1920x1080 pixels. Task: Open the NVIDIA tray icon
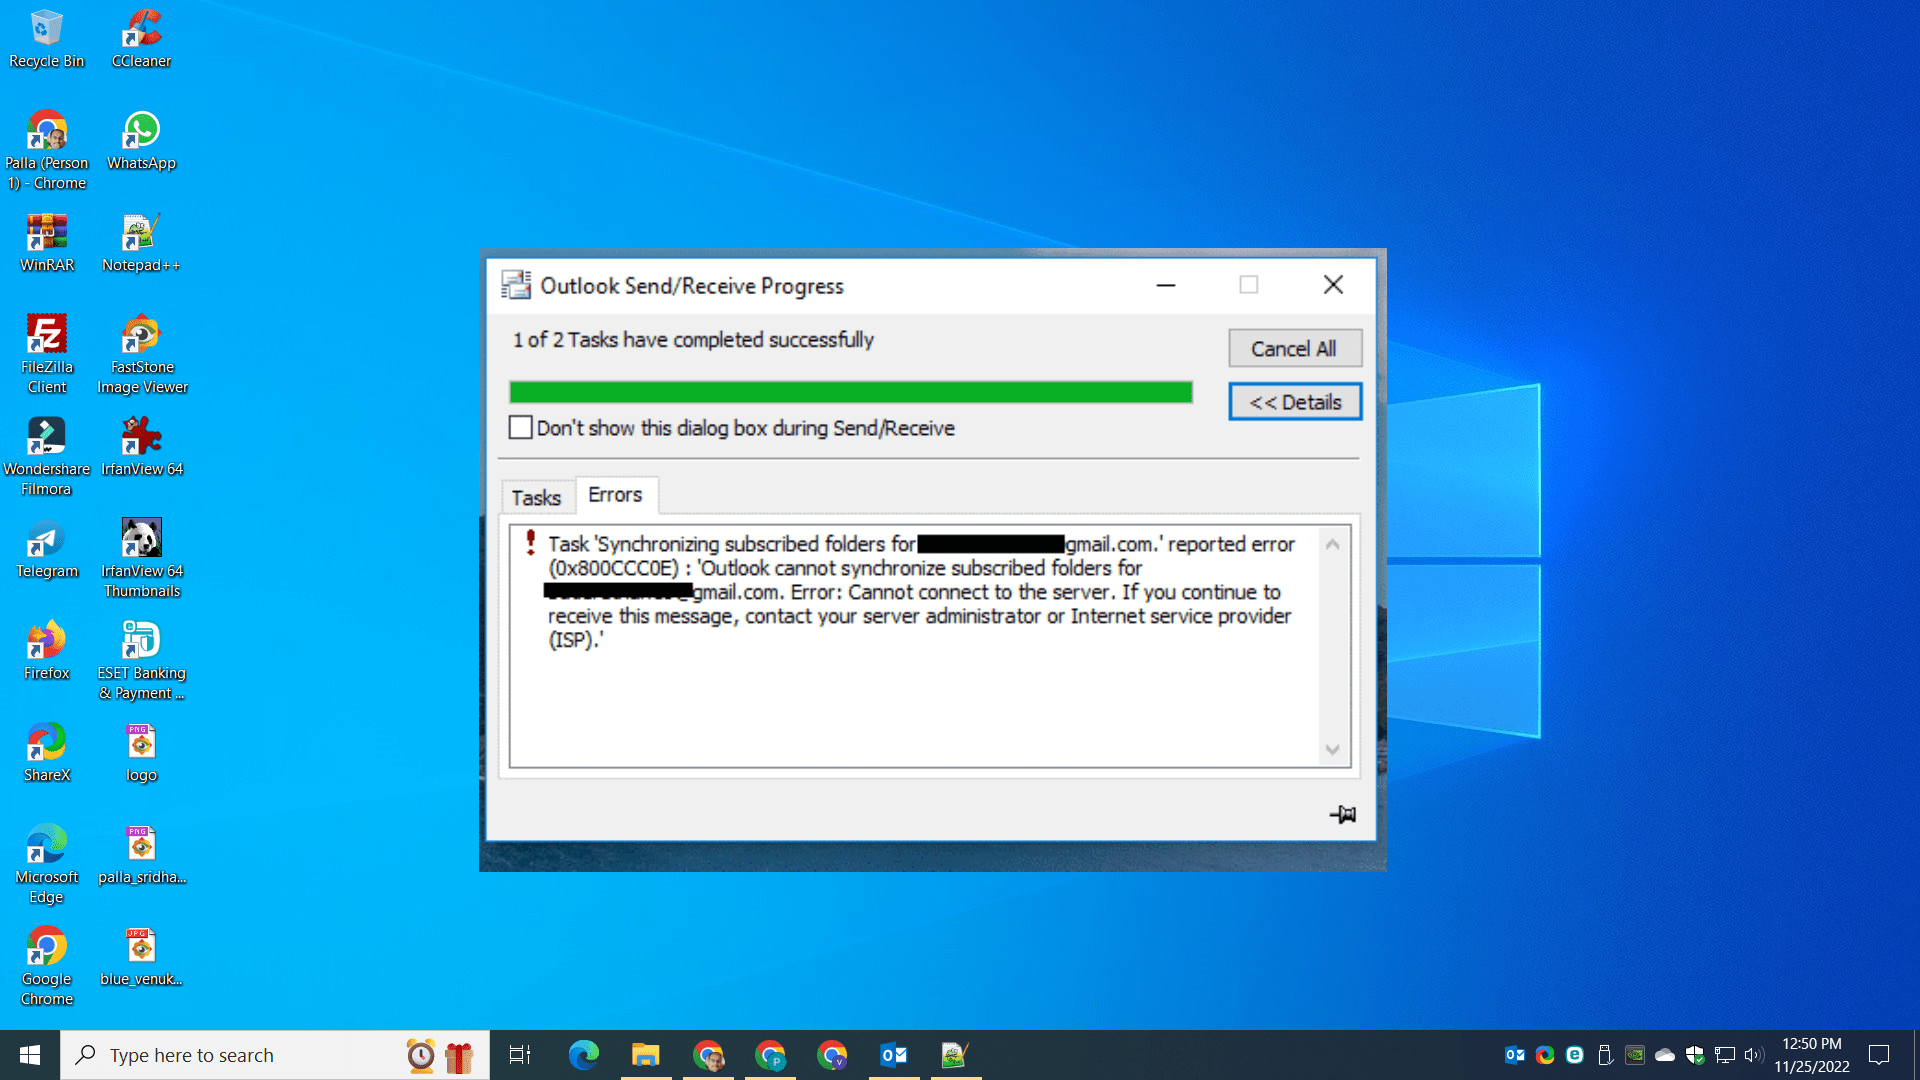(x=1635, y=1055)
